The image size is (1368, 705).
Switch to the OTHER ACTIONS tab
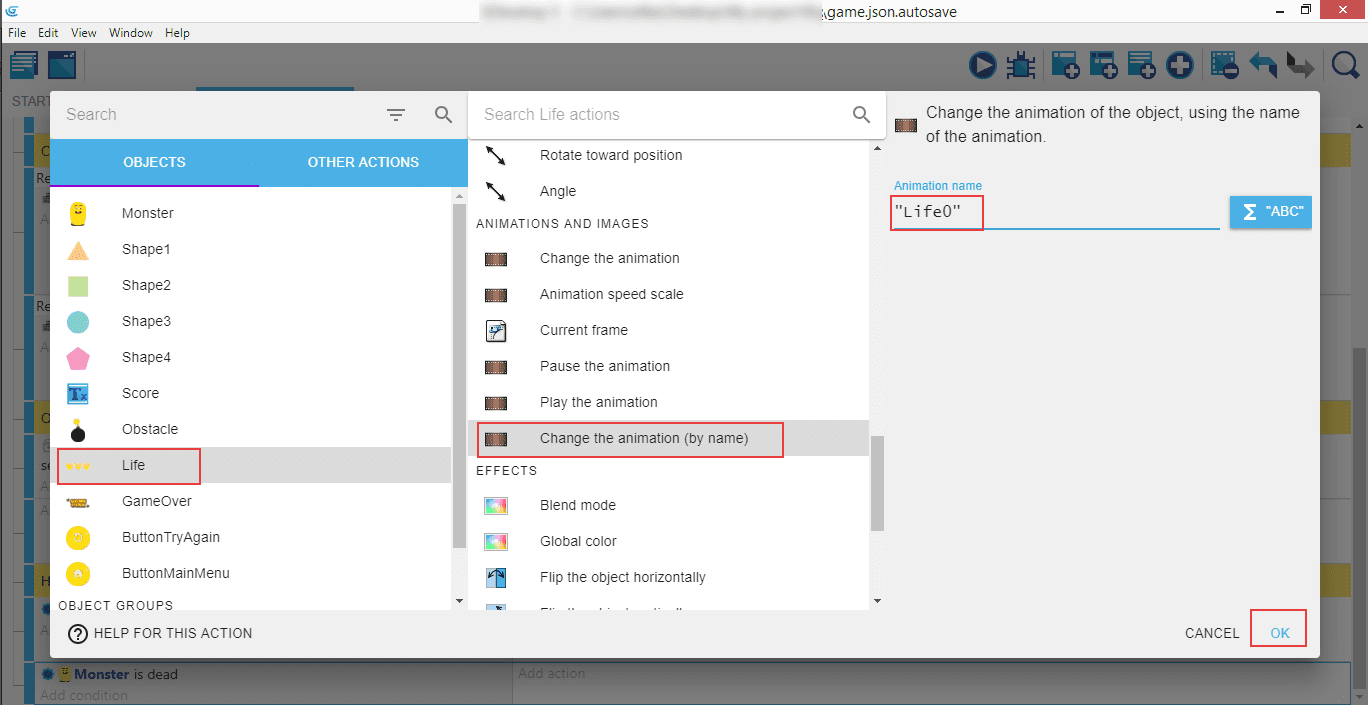[x=363, y=162]
